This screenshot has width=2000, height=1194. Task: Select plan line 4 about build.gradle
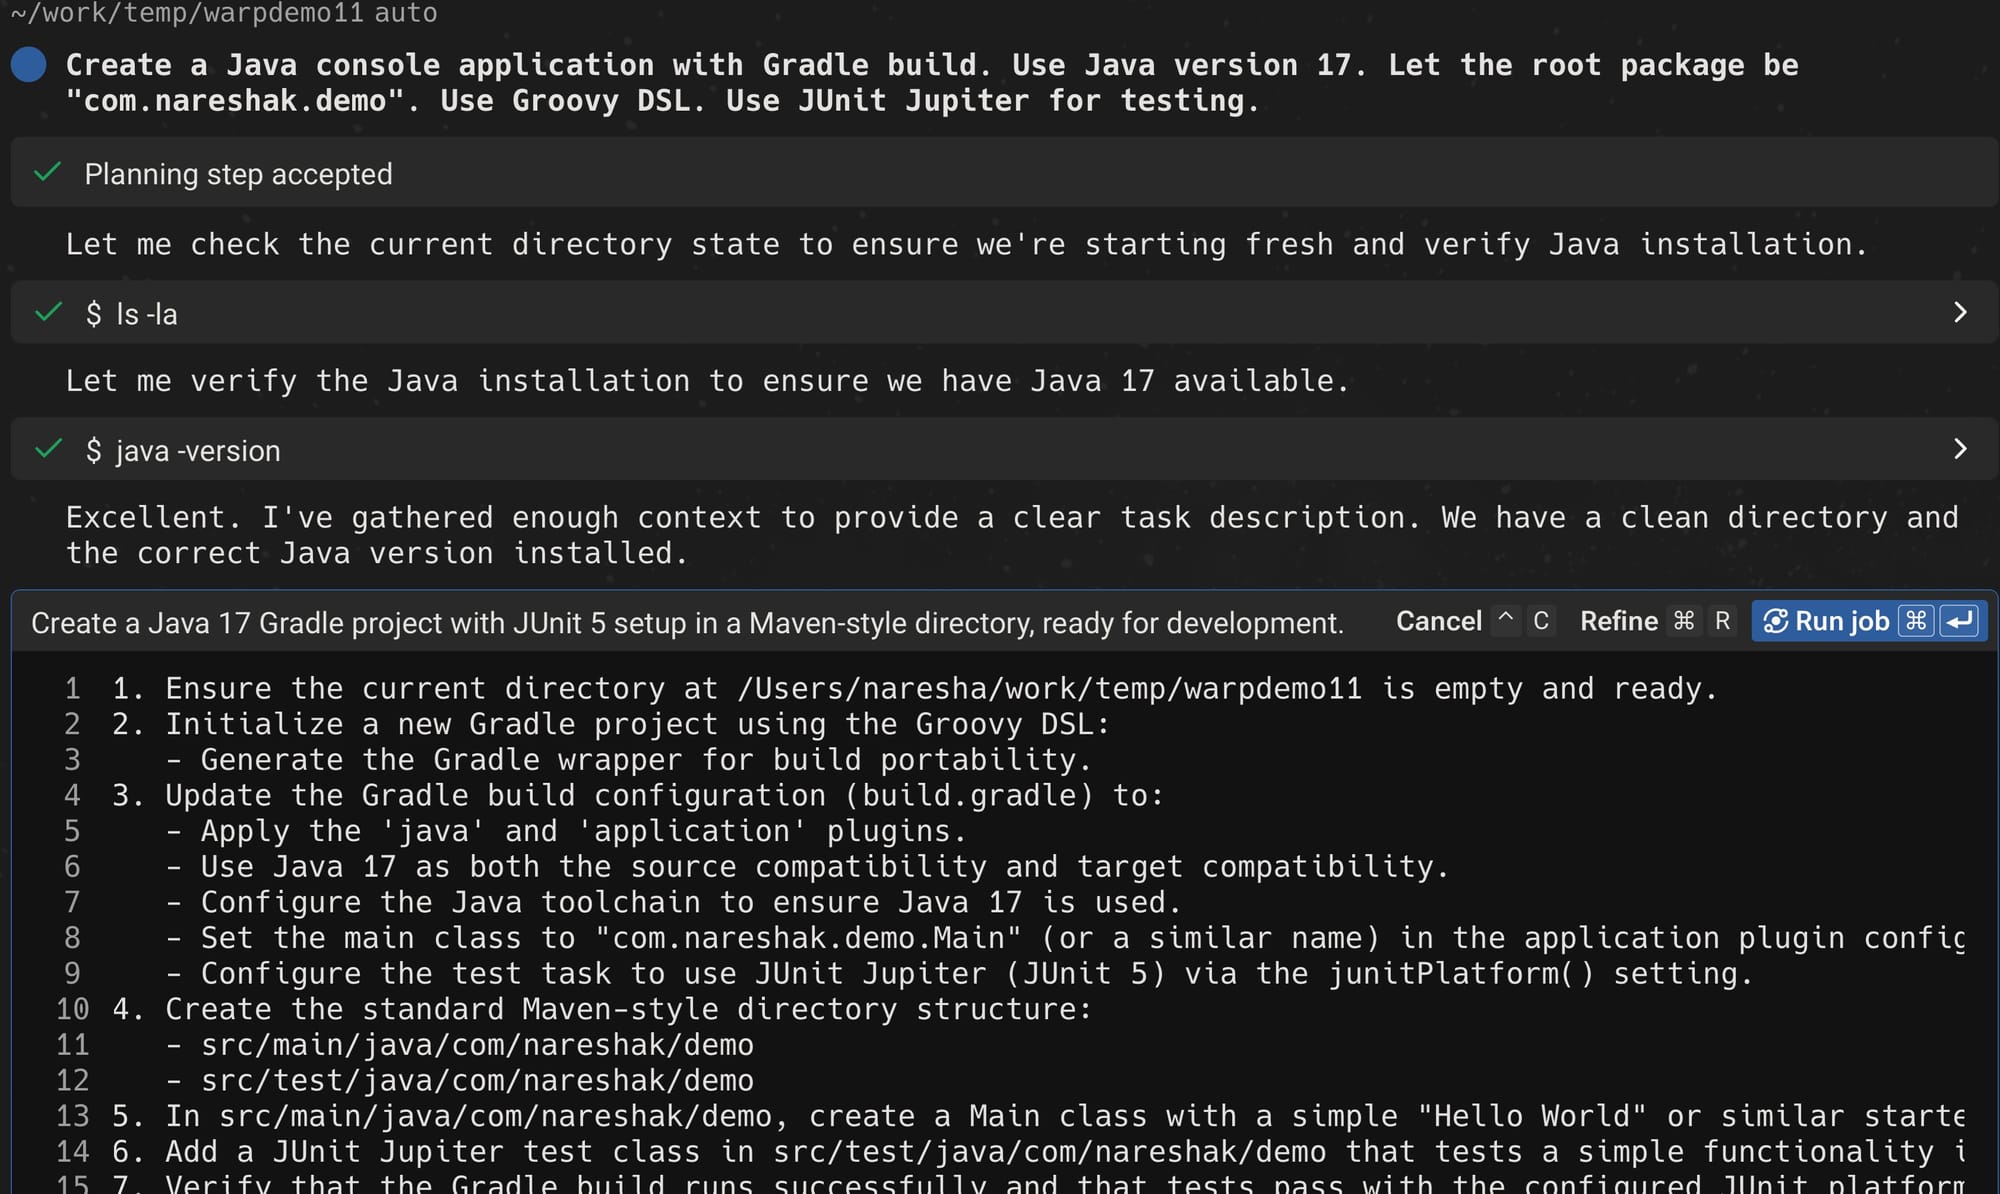[638, 796]
